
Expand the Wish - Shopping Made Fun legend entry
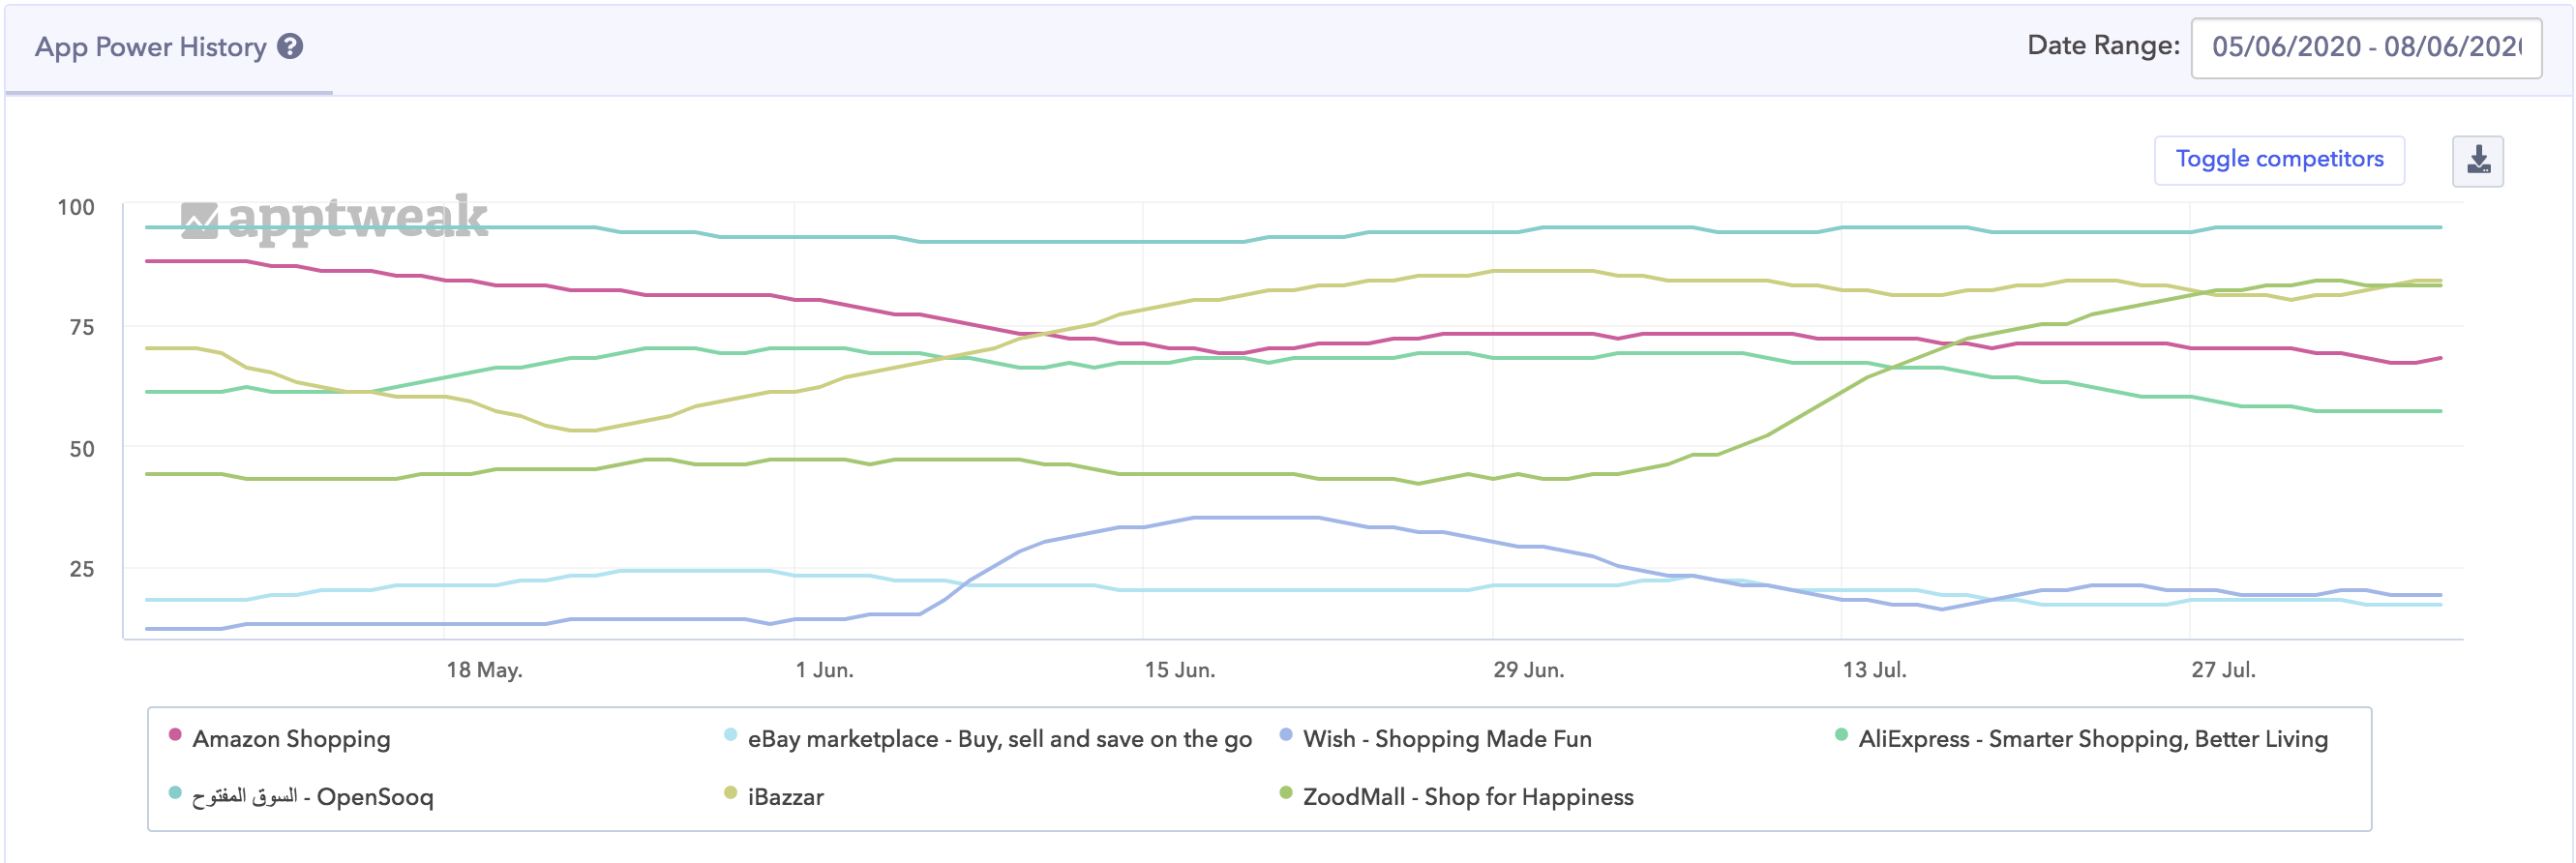click(x=1448, y=738)
